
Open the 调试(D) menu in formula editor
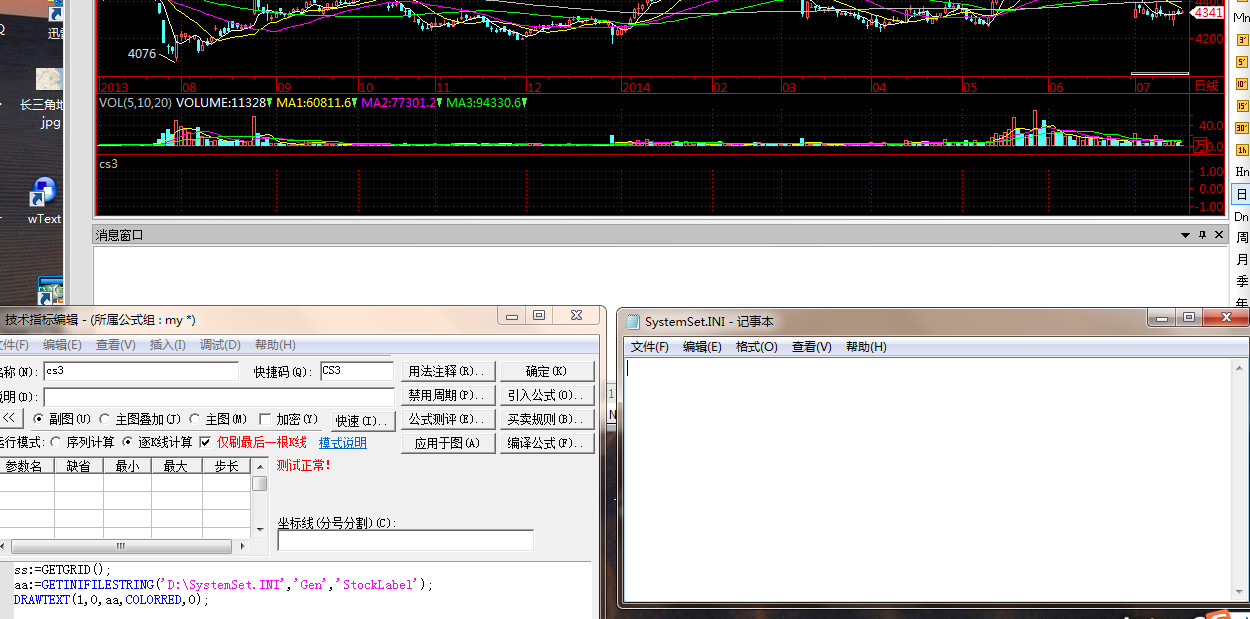[x=220, y=345]
